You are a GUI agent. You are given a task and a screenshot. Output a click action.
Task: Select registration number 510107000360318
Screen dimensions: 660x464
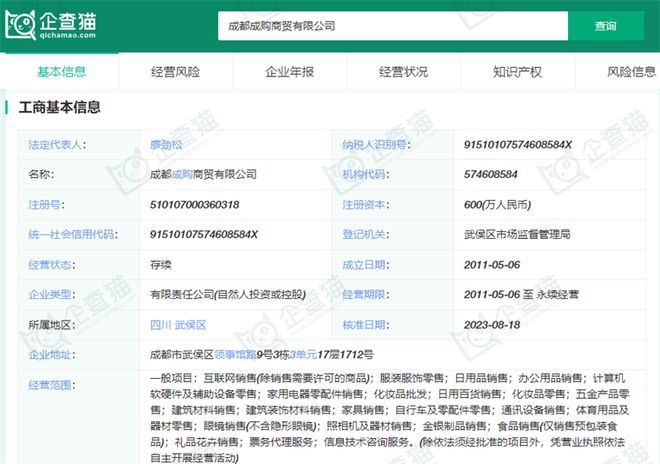pos(194,205)
